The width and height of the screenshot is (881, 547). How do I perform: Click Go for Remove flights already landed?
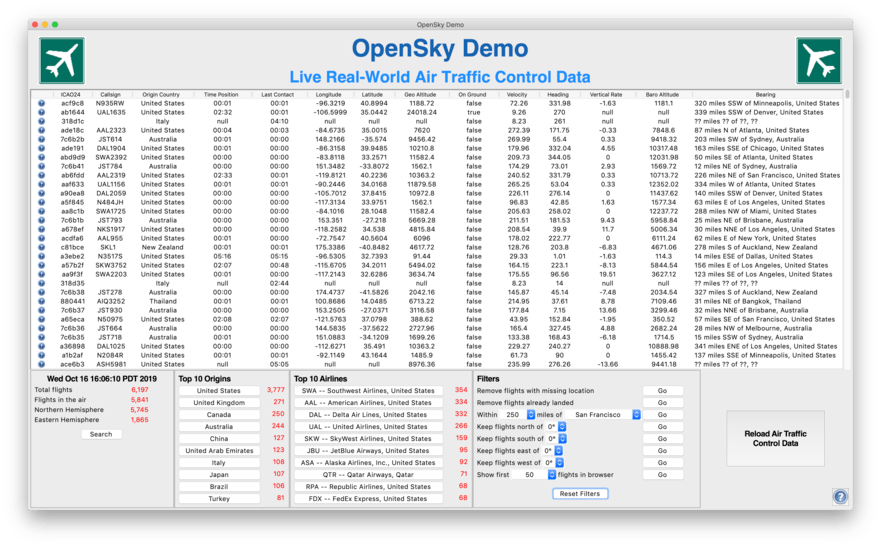(662, 403)
